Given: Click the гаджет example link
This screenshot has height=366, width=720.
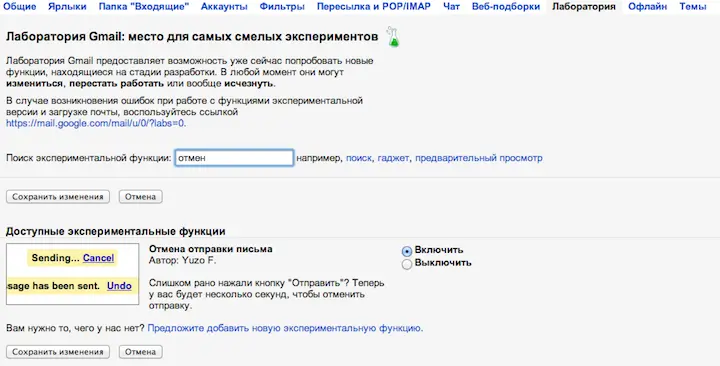Looking at the screenshot, I should coord(393,158).
